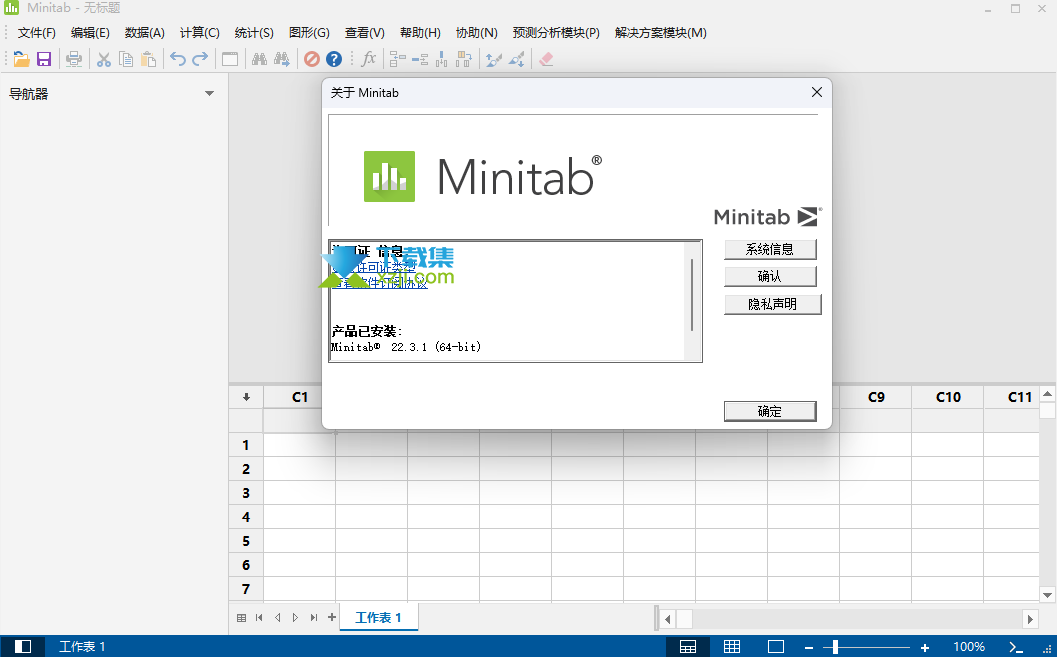Screen dimensions: 1057x657
Task: Click the brush with down-arrow icon
Action: [516, 59]
